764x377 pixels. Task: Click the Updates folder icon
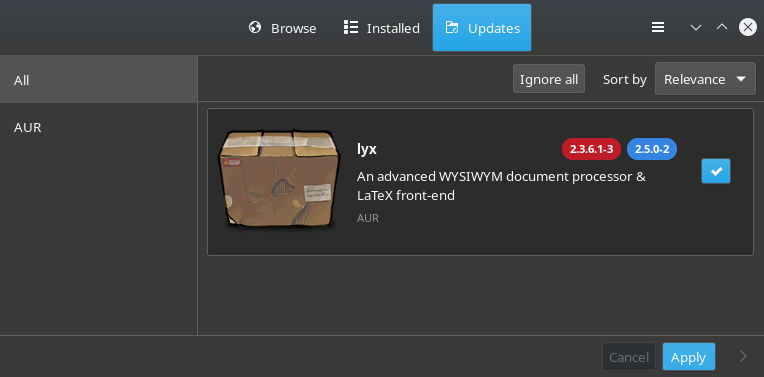pos(452,28)
